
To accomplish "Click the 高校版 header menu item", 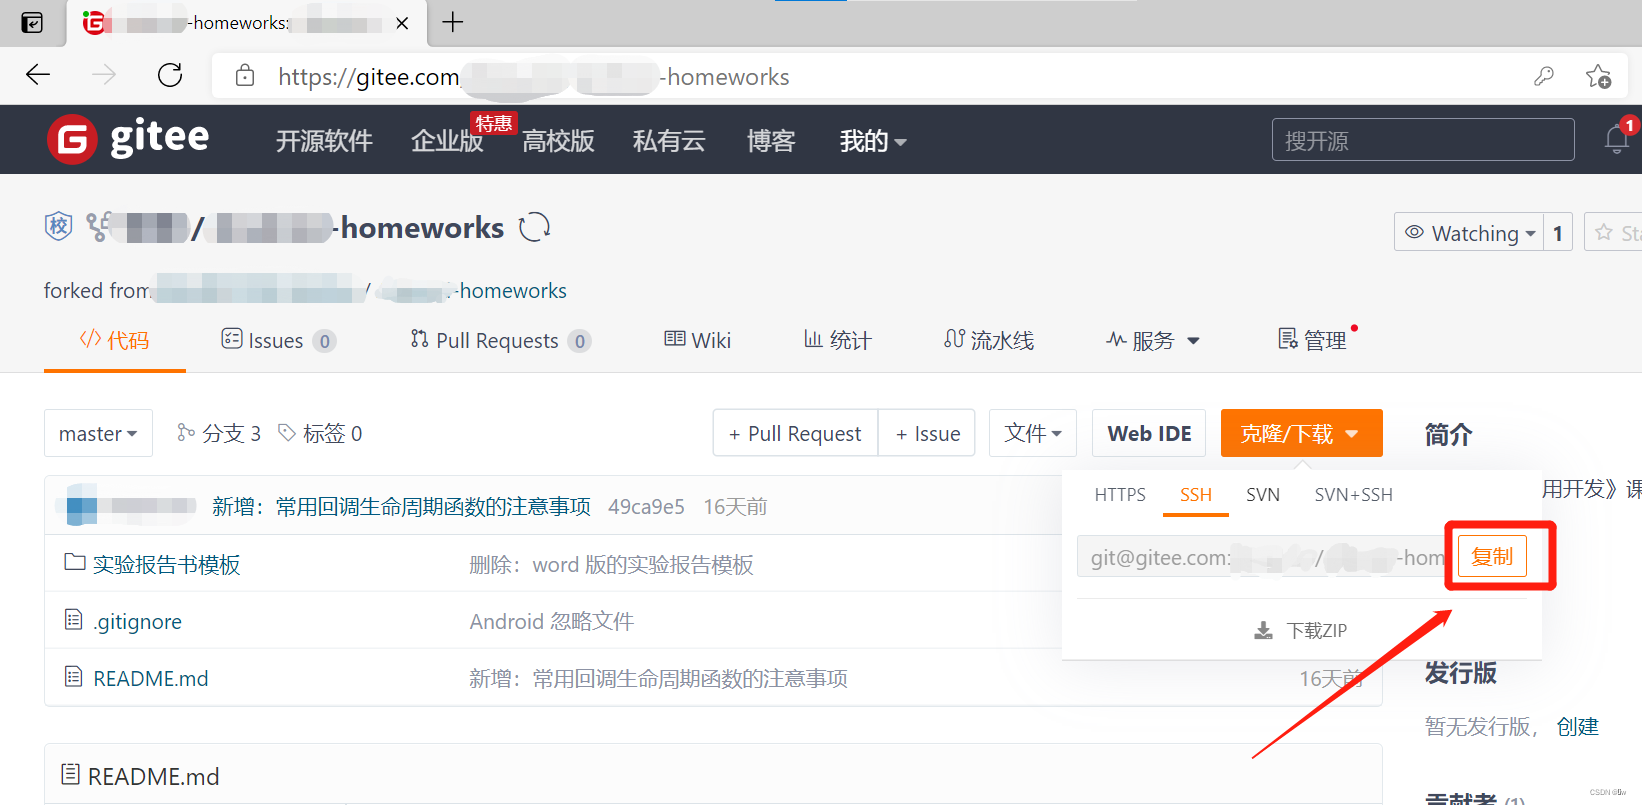I will point(558,141).
